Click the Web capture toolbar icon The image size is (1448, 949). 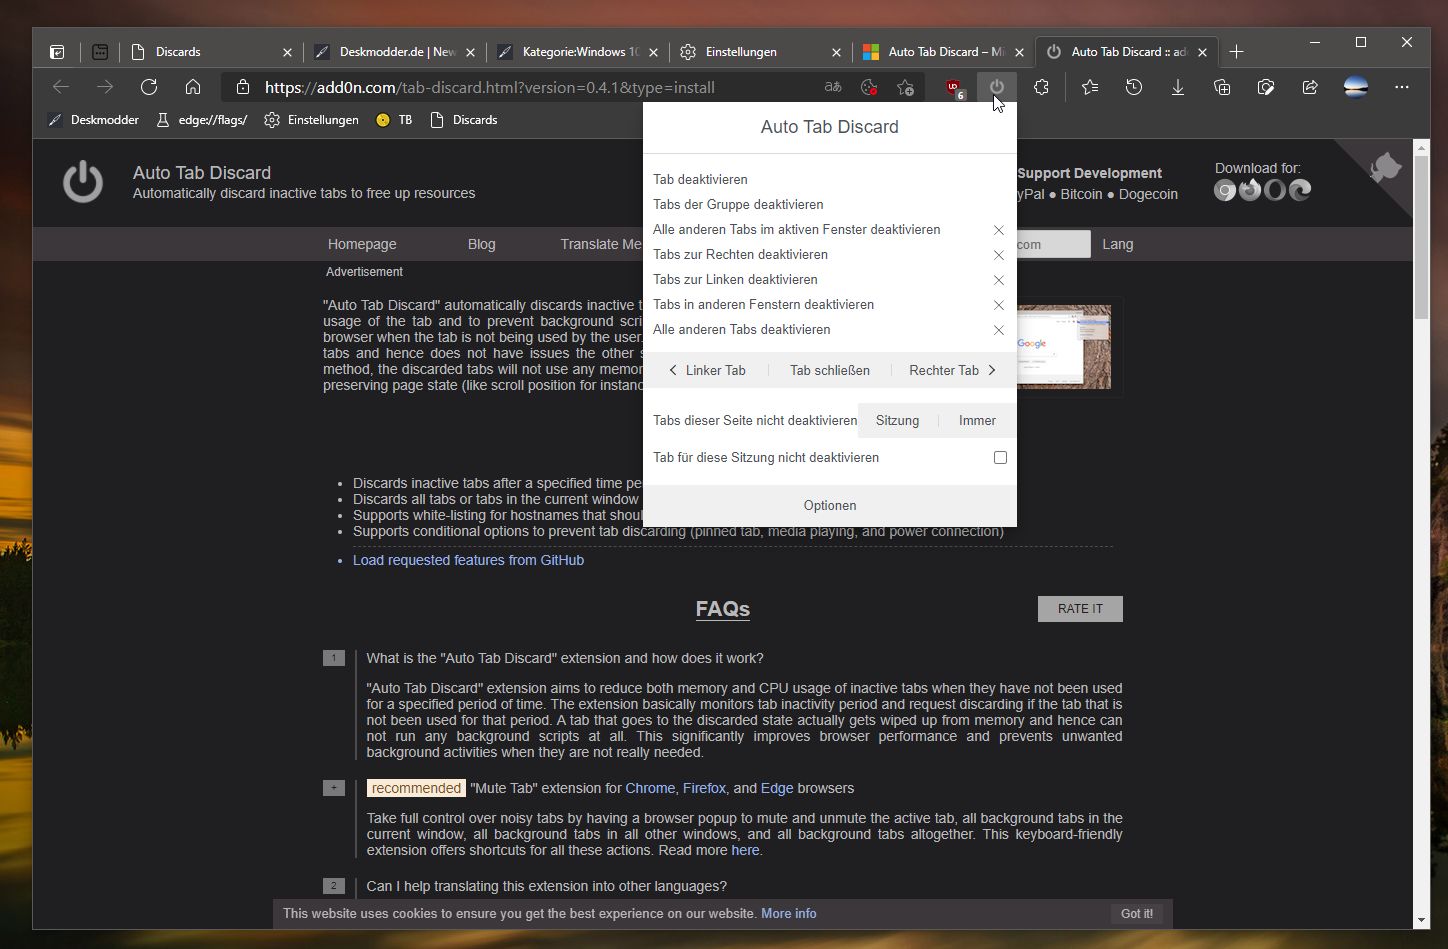[1266, 87]
